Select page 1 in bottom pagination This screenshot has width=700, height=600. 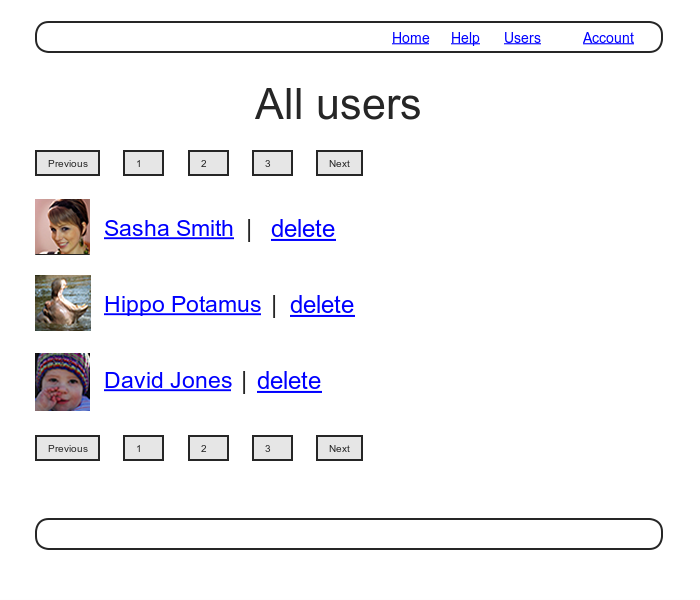(x=143, y=448)
